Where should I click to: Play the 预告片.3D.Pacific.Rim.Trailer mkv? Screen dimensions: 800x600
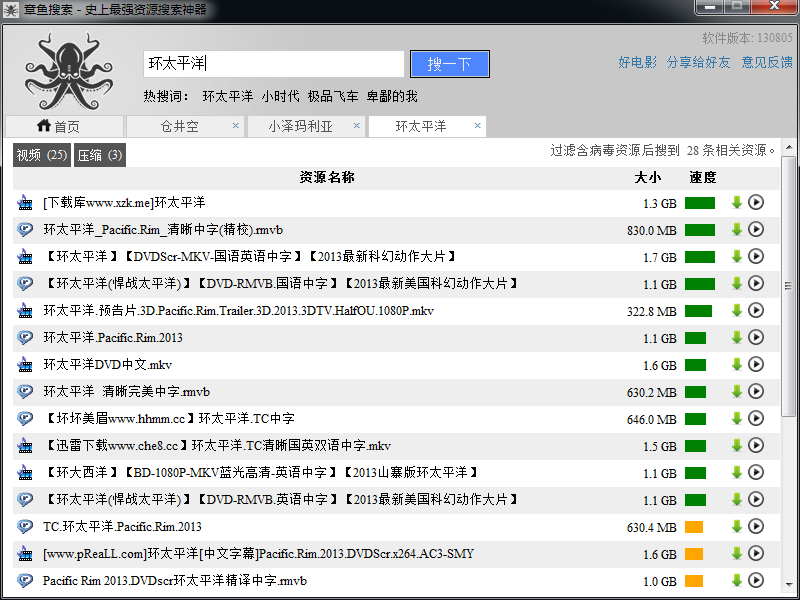tap(756, 311)
